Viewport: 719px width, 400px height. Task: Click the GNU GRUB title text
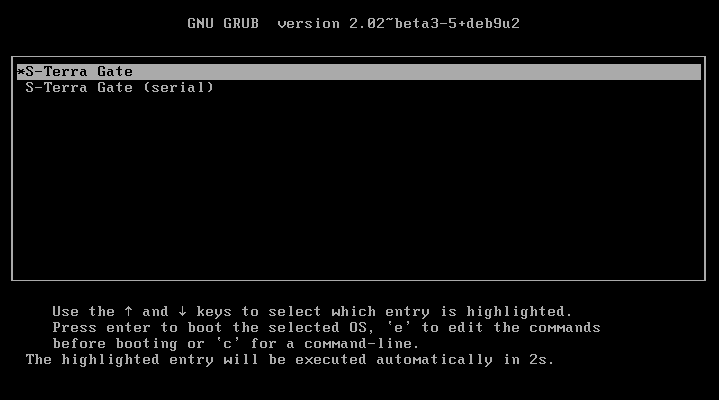[x=223, y=23]
